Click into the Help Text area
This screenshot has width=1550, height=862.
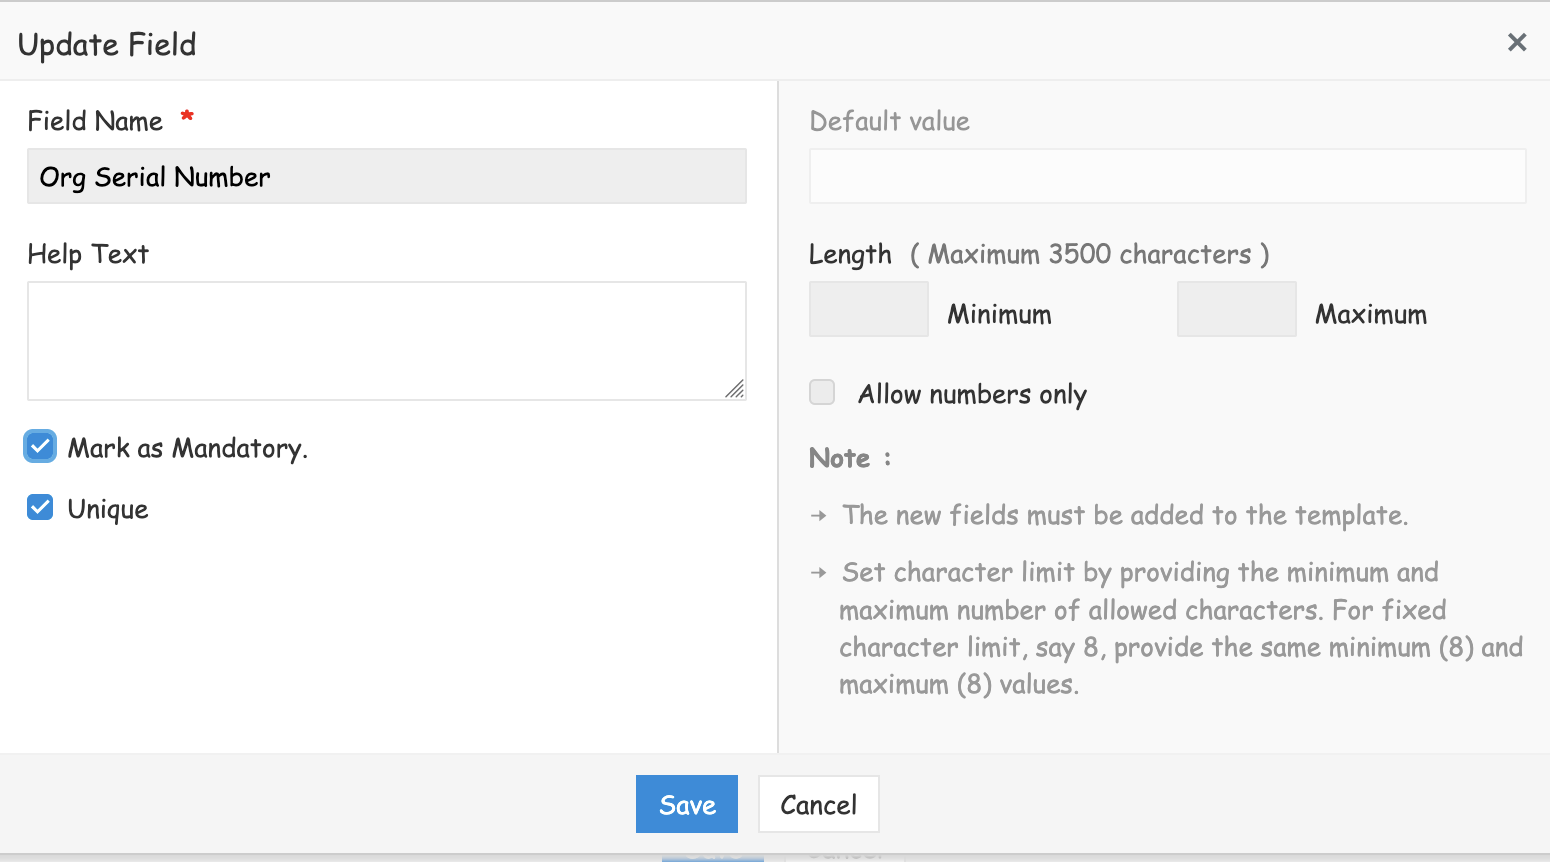pos(387,341)
